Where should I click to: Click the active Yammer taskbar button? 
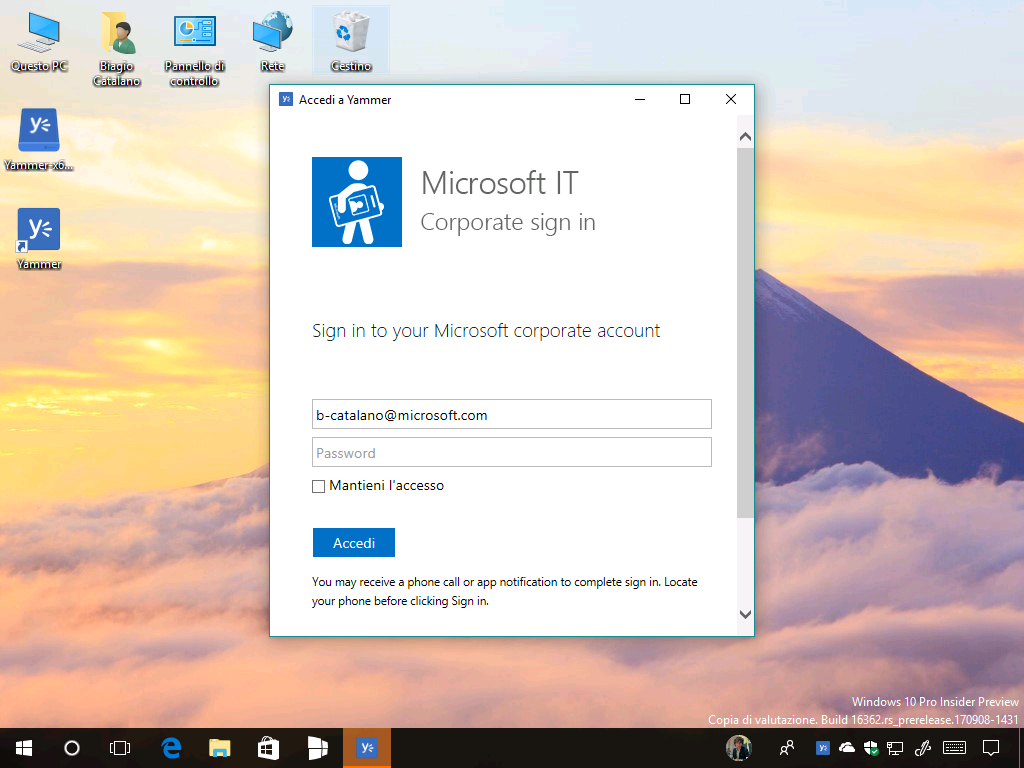(366, 748)
